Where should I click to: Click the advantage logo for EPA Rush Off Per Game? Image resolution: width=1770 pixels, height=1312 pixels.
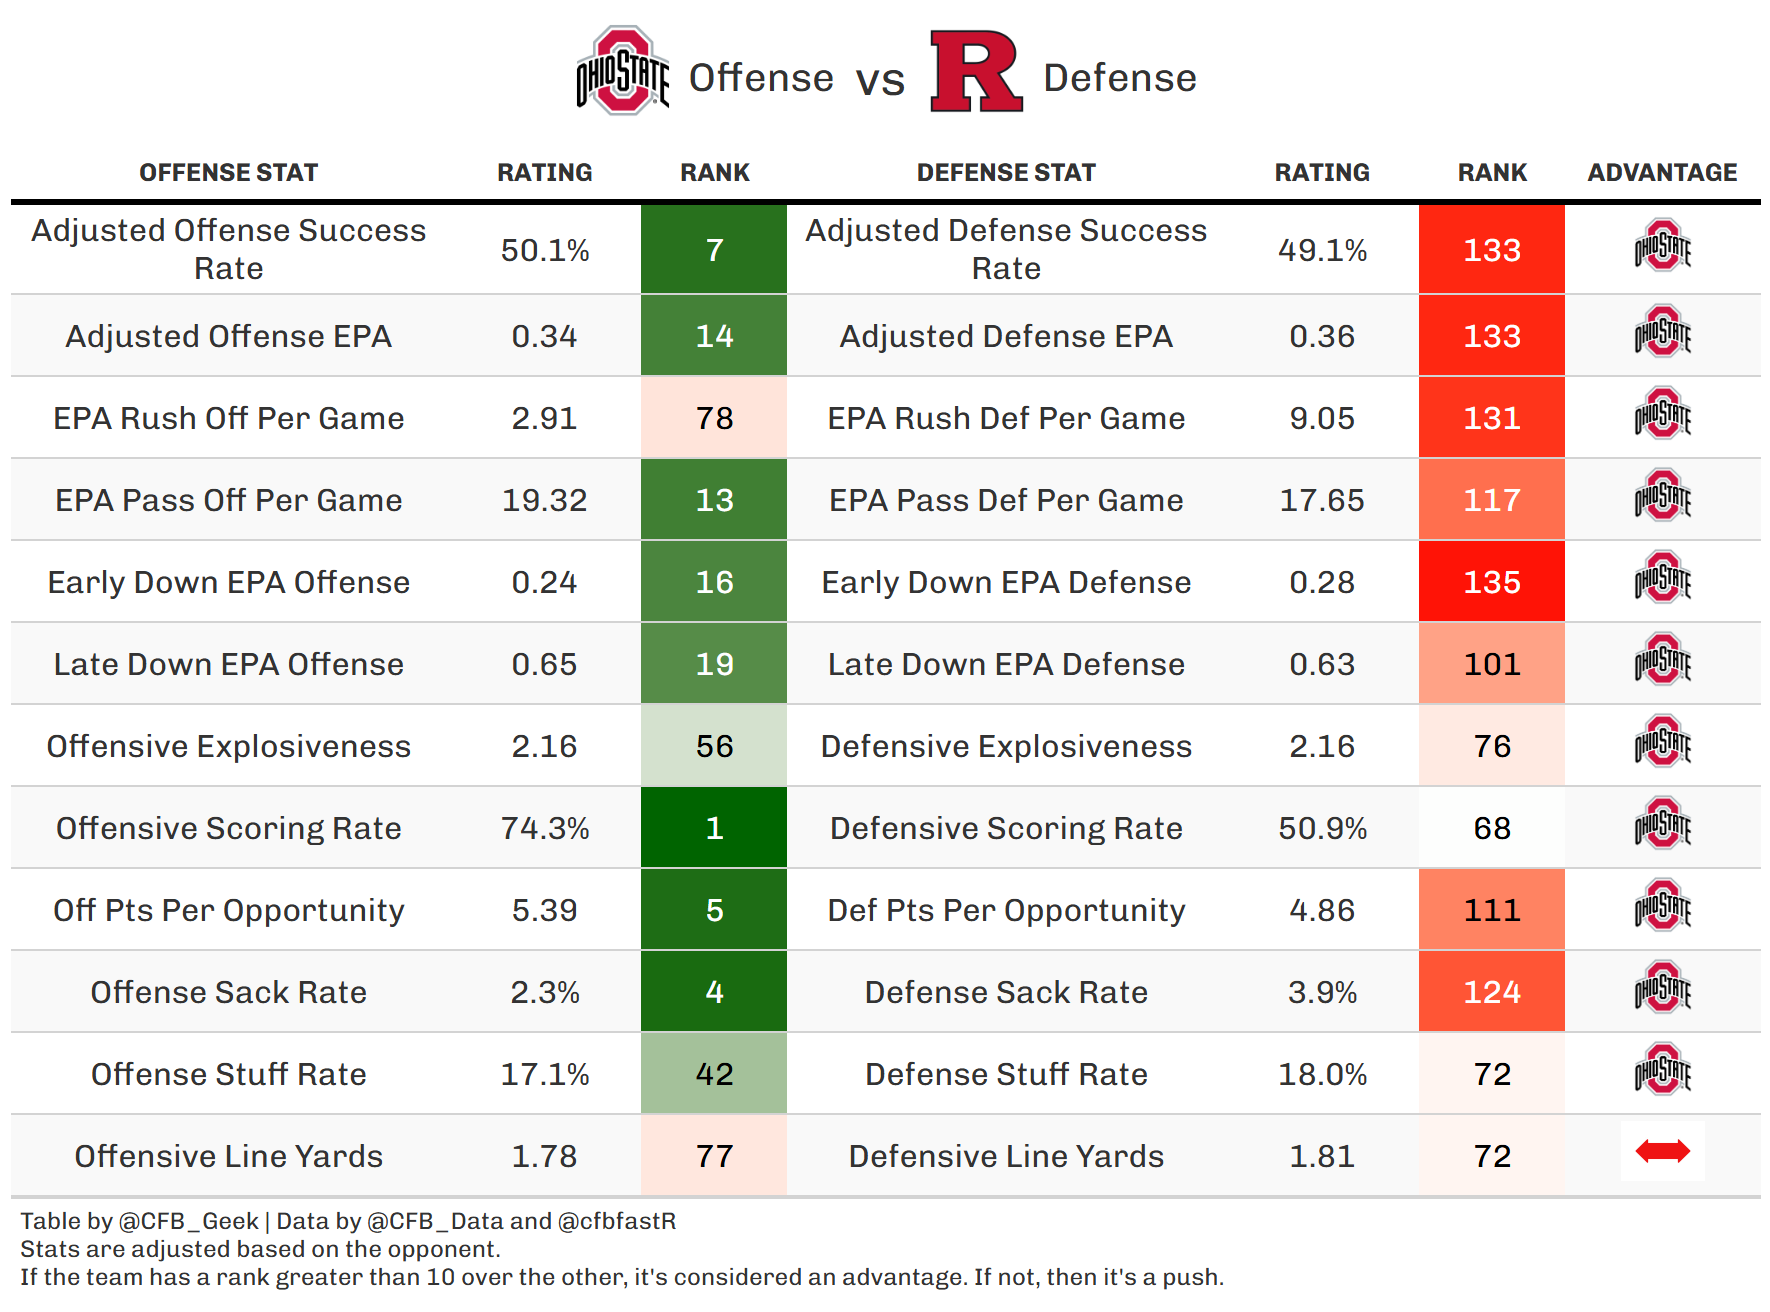[x=1662, y=414]
